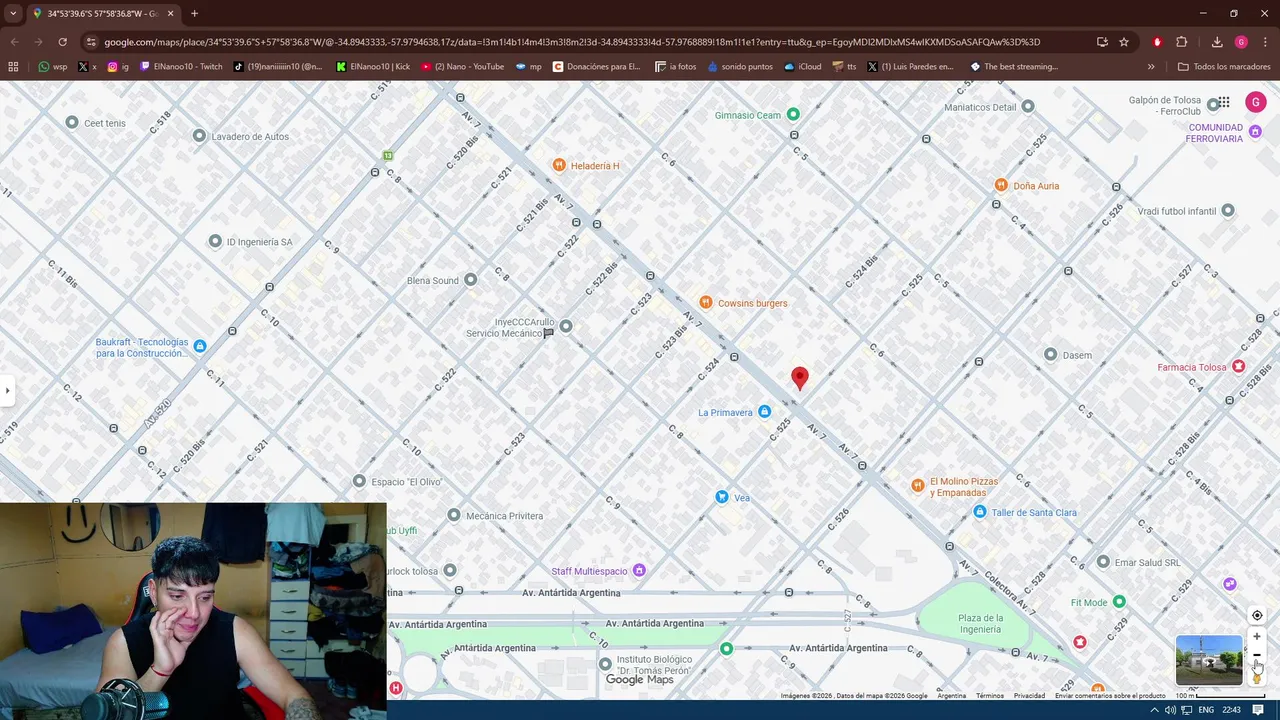Select the Dasem place marker
Viewport: 1280px width, 720px height.
(1050, 355)
